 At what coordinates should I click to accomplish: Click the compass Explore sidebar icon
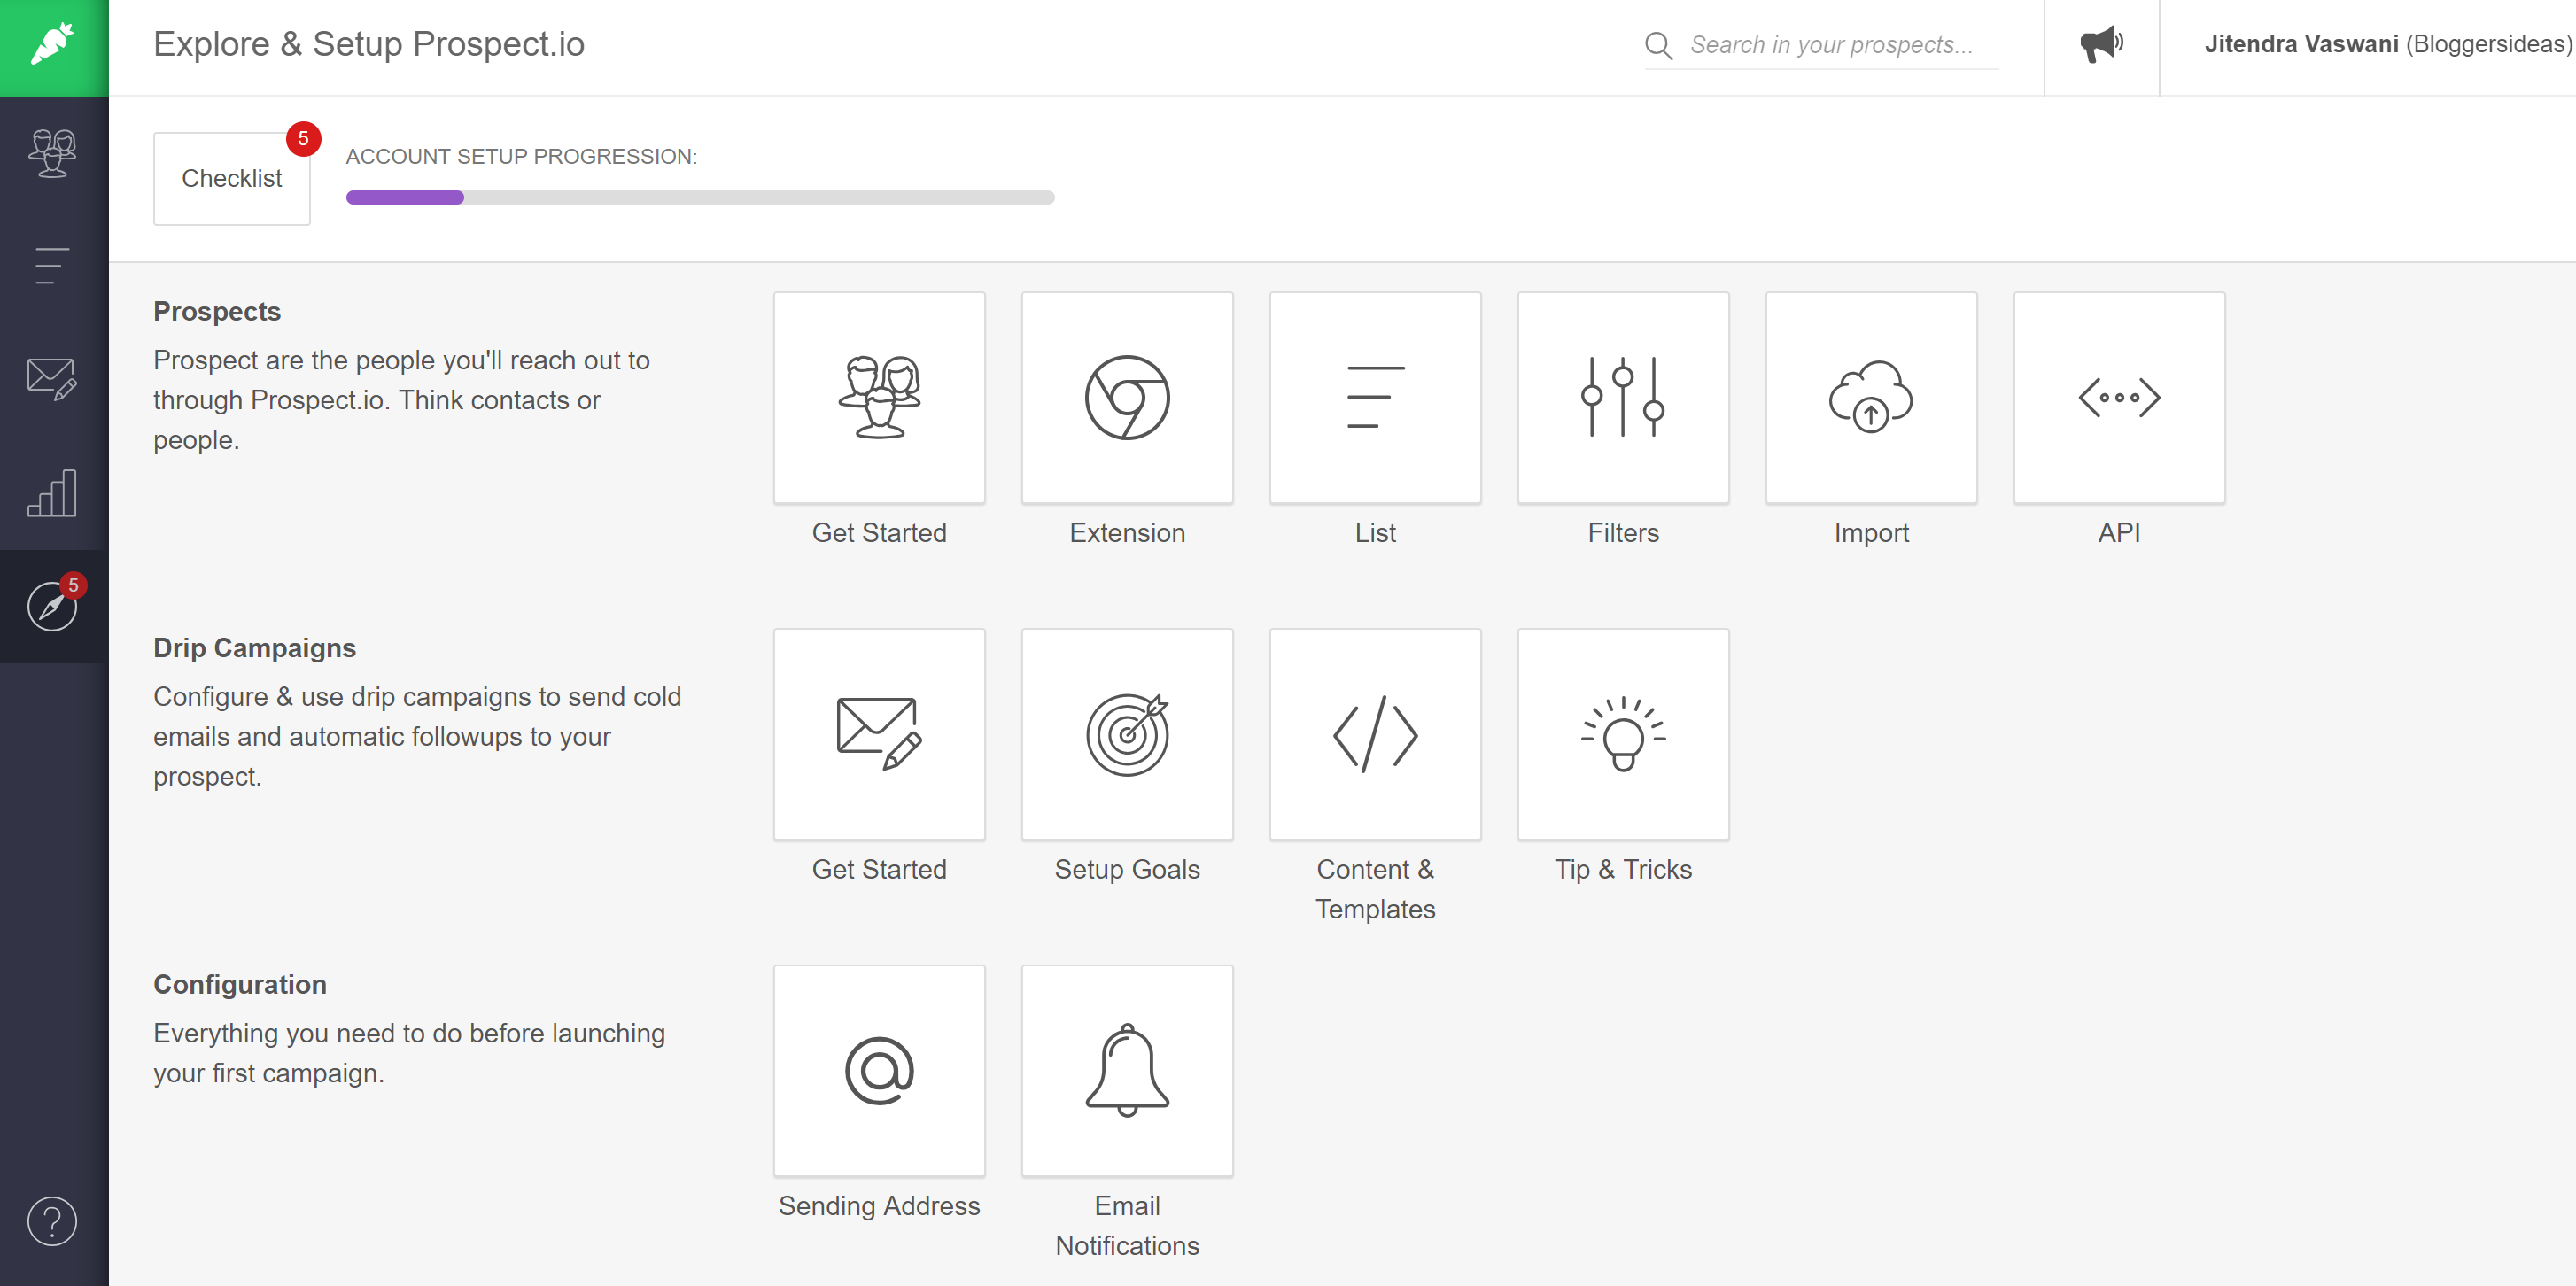coord(53,606)
